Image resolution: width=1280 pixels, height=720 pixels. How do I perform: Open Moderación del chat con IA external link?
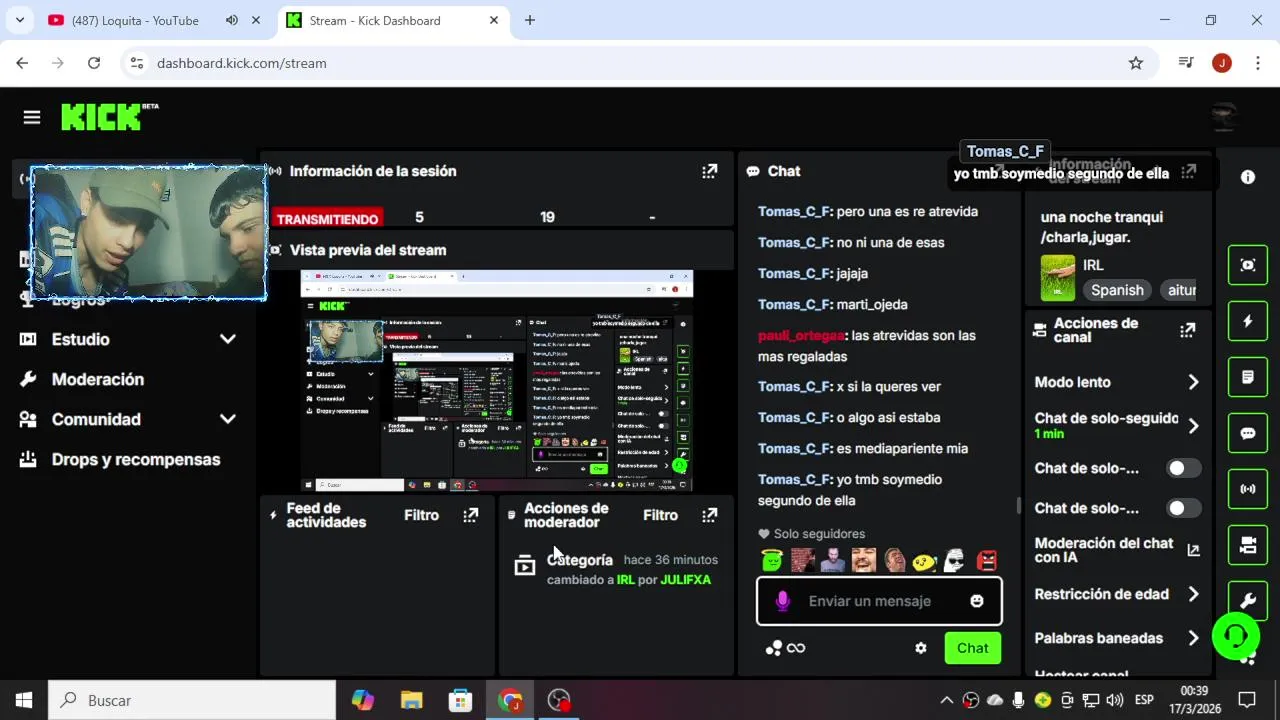coord(1193,550)
